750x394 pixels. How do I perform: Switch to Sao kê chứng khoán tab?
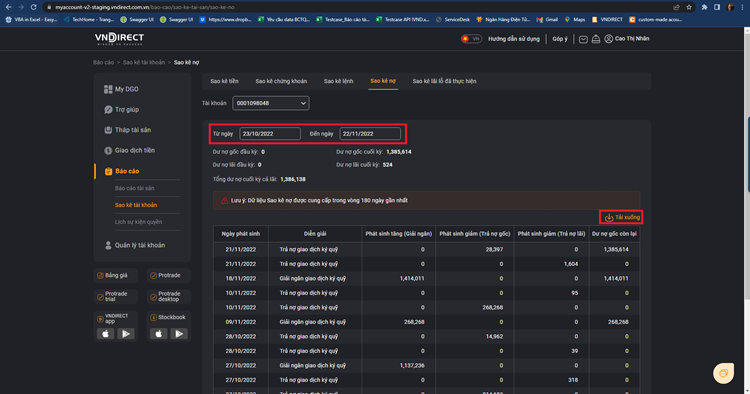pyautogui.click(x=281, y=81)
